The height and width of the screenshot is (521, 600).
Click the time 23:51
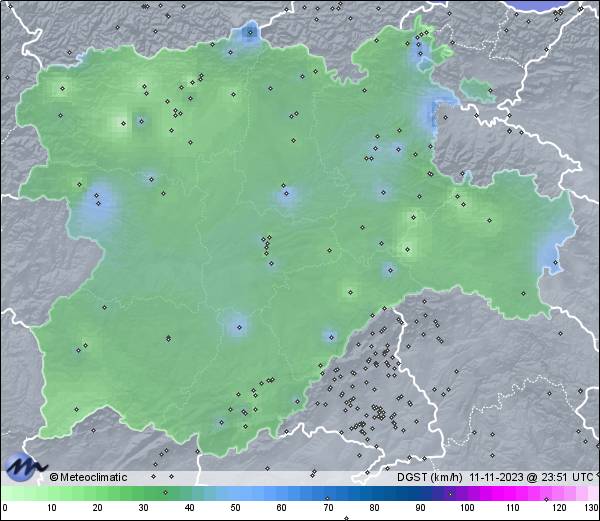click(x=553, y=477)
